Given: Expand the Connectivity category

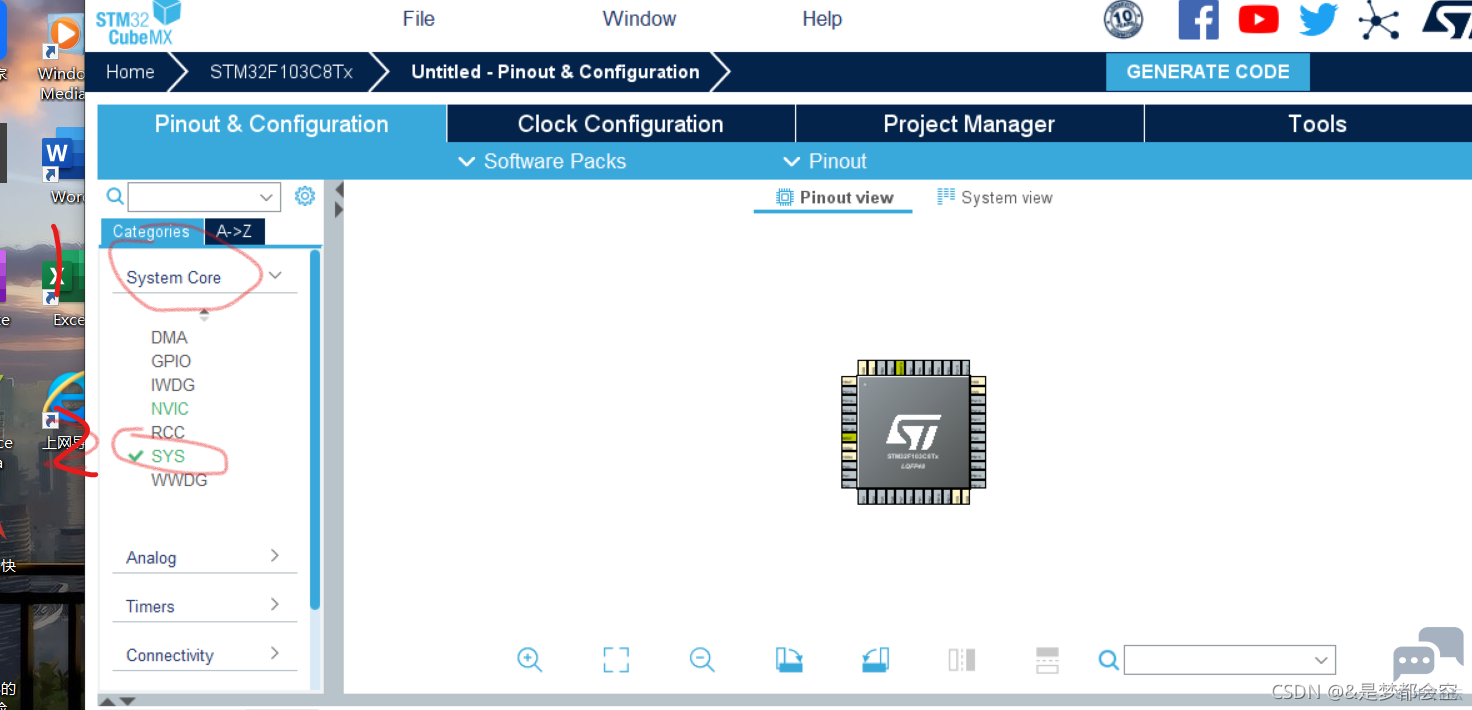Looking at the screenshot, I should tap(274, 654).
